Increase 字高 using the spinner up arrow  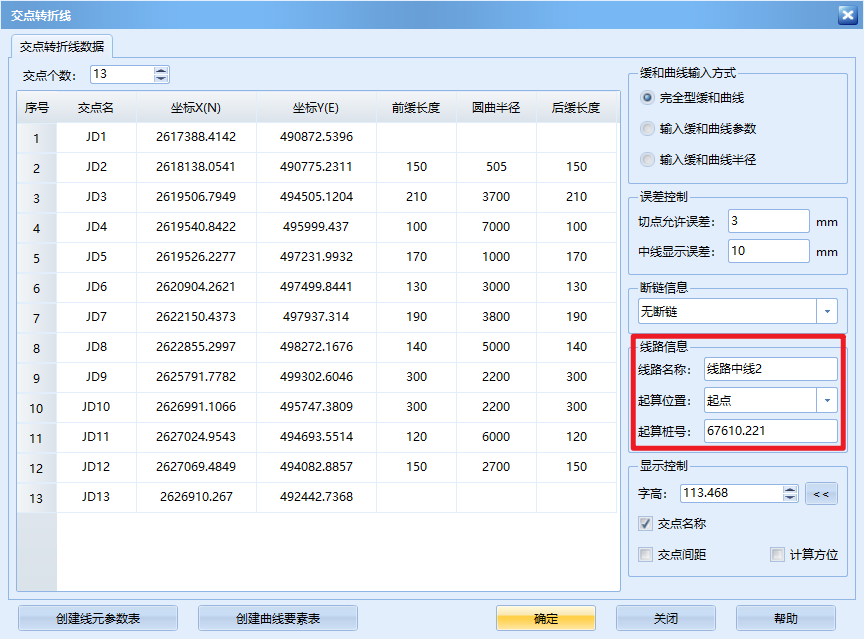point(789,488)
